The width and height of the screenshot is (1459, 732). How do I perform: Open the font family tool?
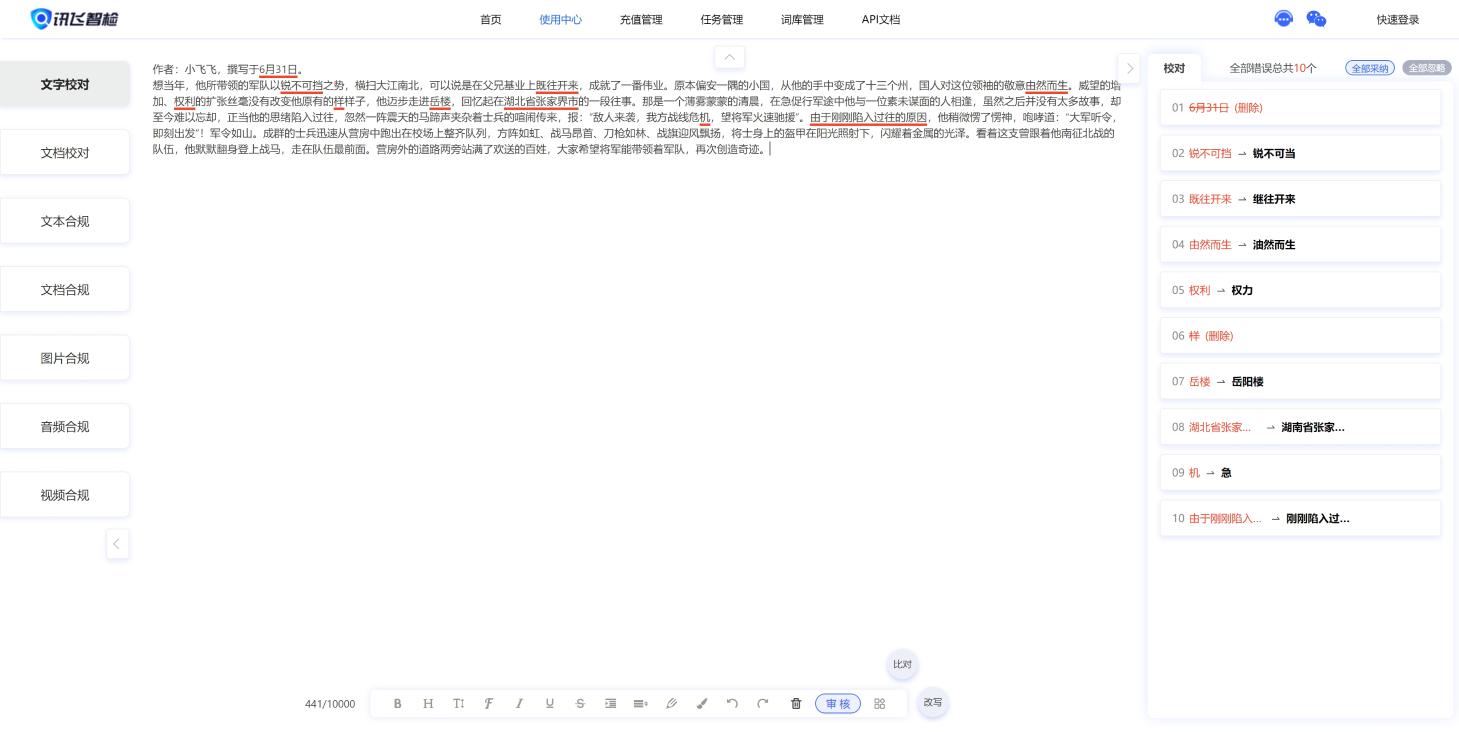489,704
